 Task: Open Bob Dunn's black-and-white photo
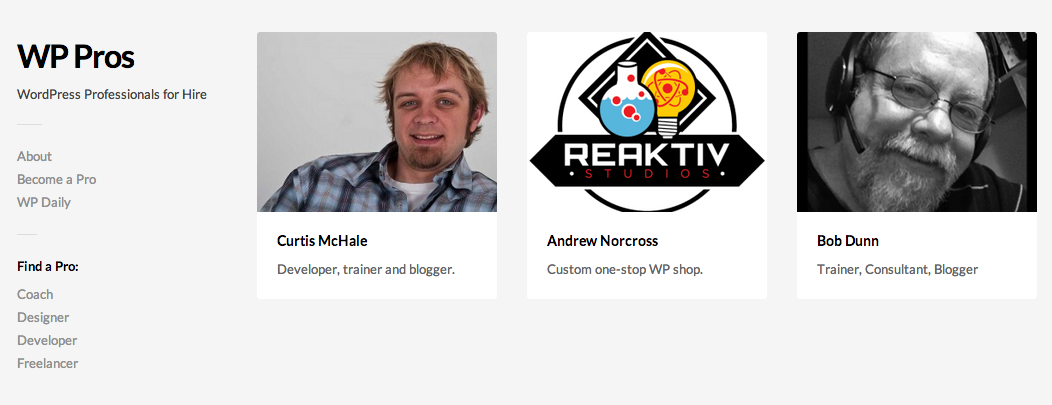(916, 122)
